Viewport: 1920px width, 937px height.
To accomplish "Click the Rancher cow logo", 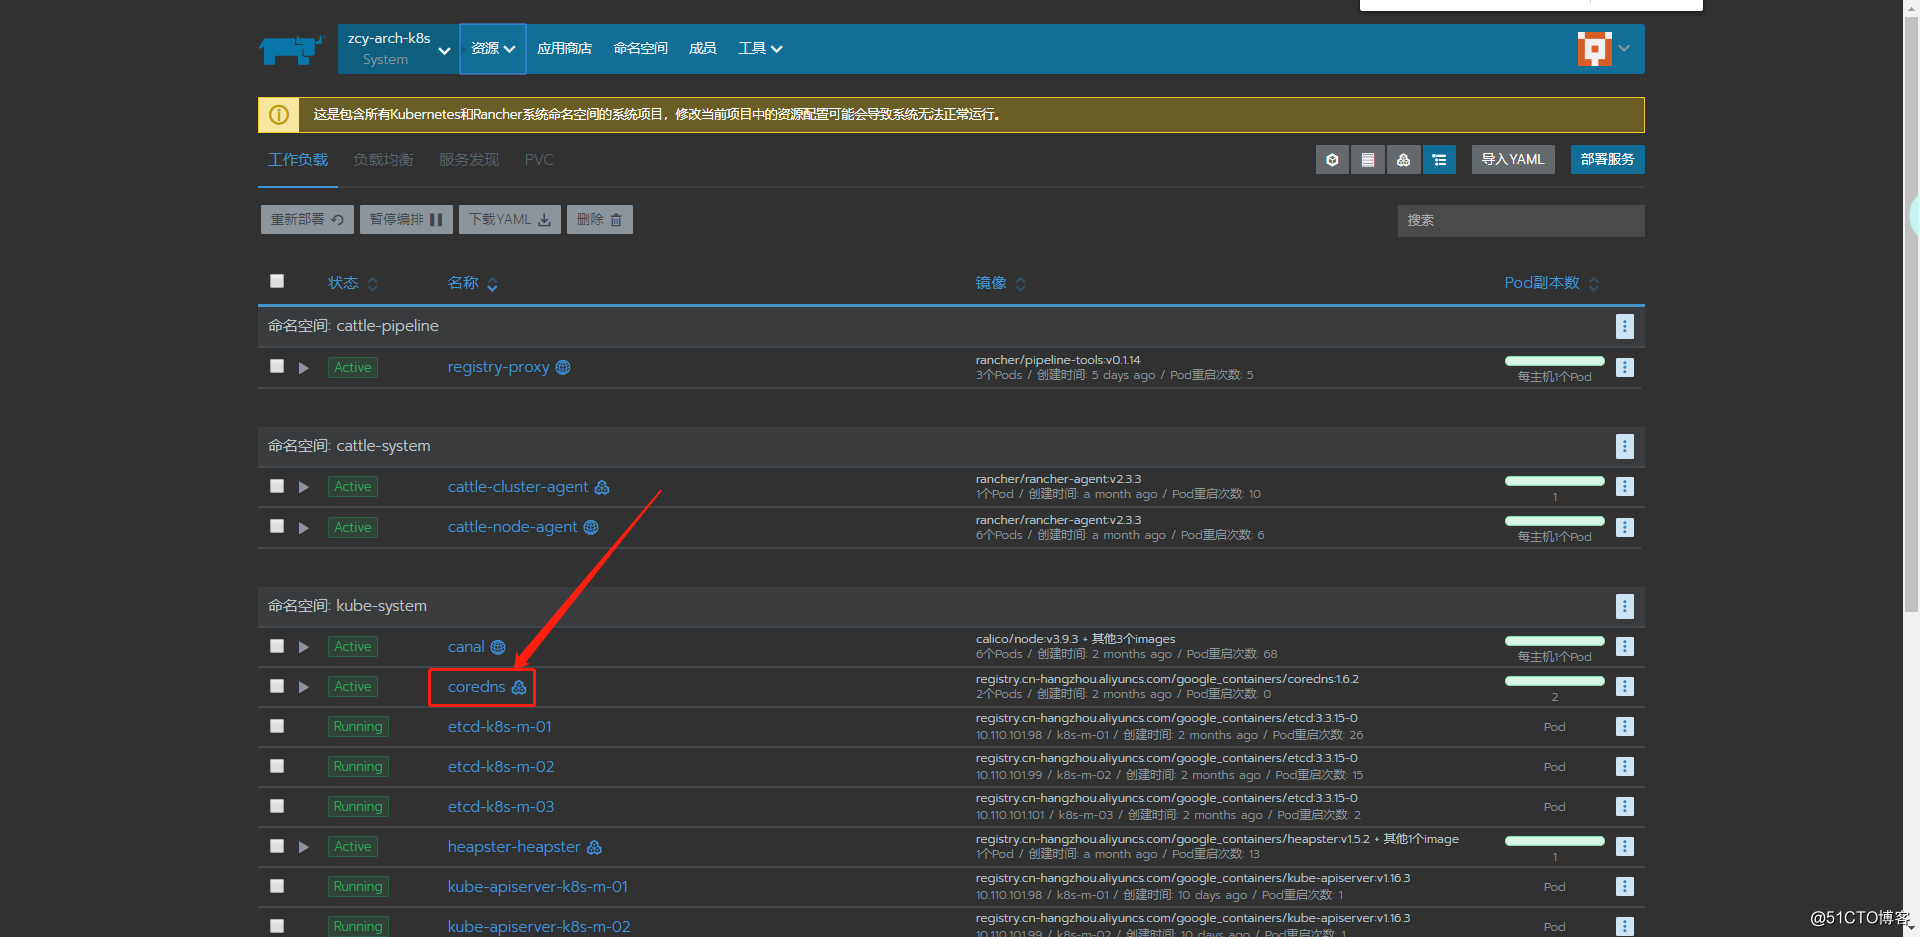I will (291, 49).
